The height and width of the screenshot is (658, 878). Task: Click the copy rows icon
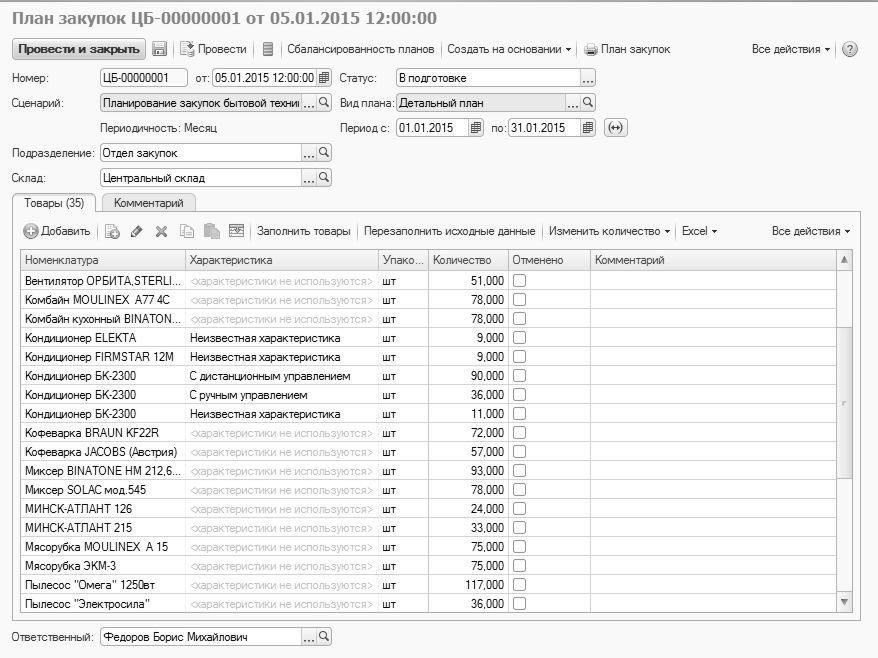(186, 231)
